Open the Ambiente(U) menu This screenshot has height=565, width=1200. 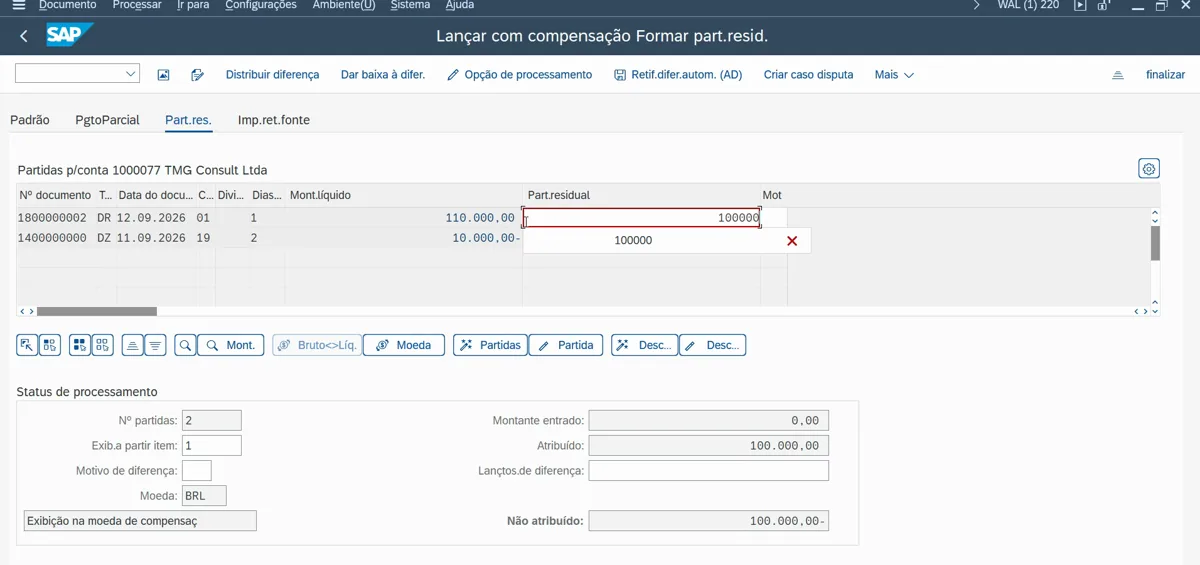tap(344, 5)
